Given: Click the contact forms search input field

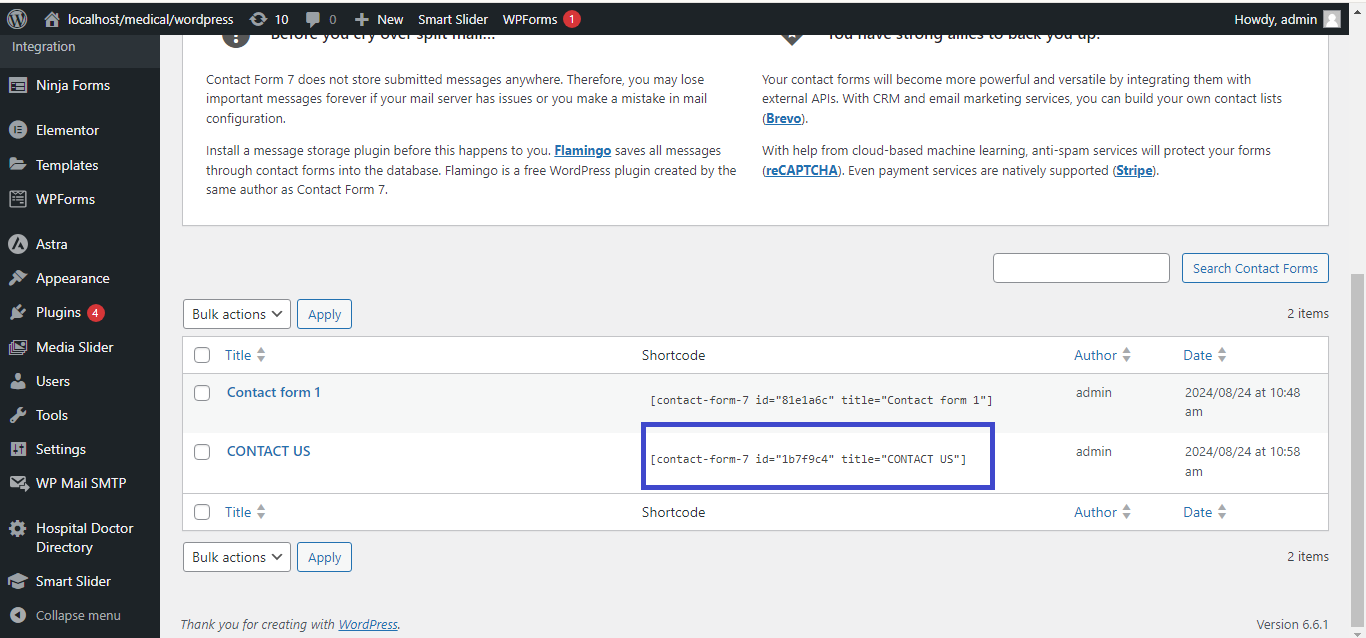Looking at the screenshot, I should pyautogui.click(x=1080, y=268).
